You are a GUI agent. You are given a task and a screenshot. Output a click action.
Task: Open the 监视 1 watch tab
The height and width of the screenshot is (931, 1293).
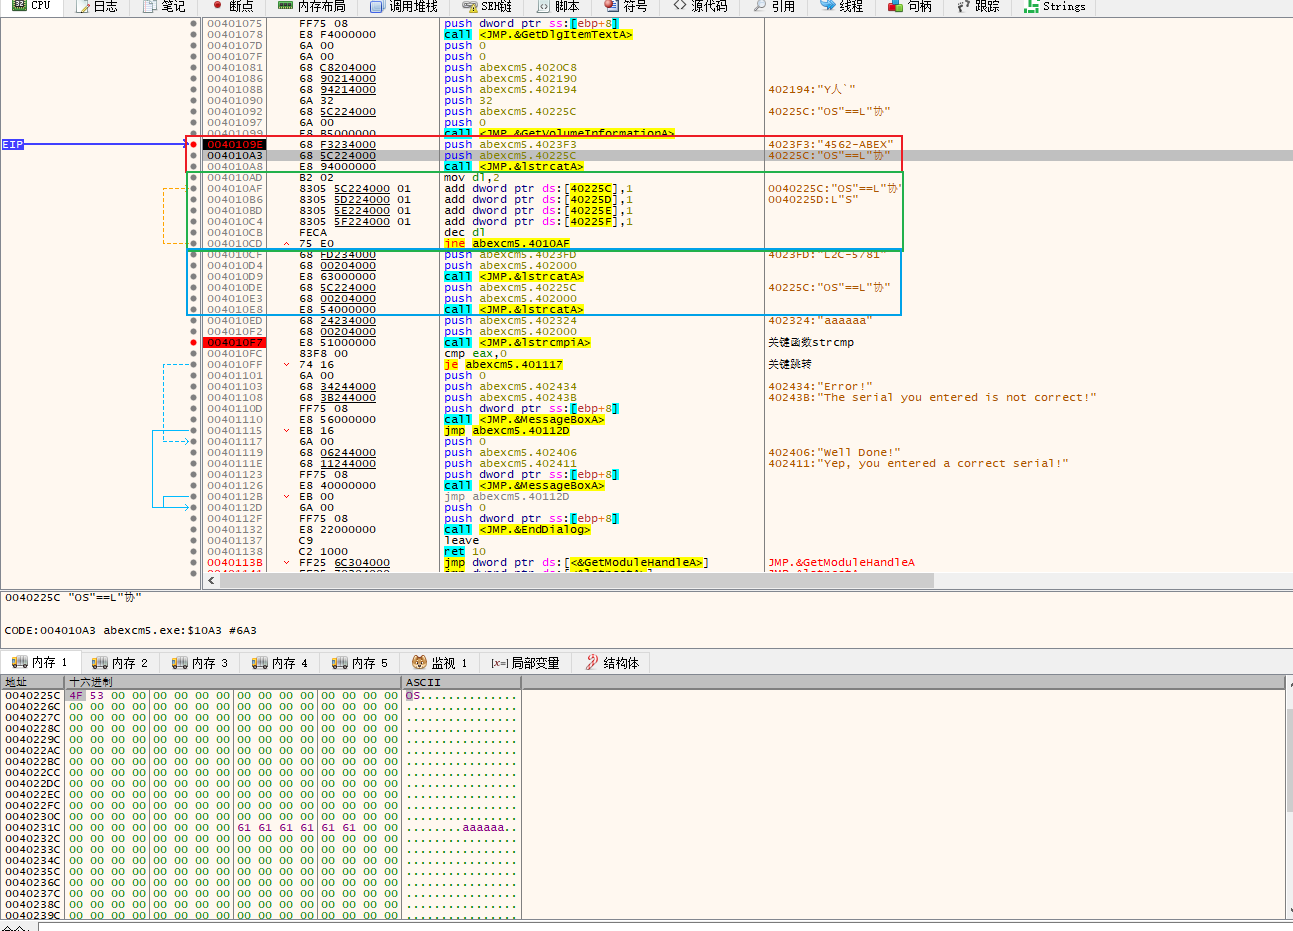pos(440,662)
